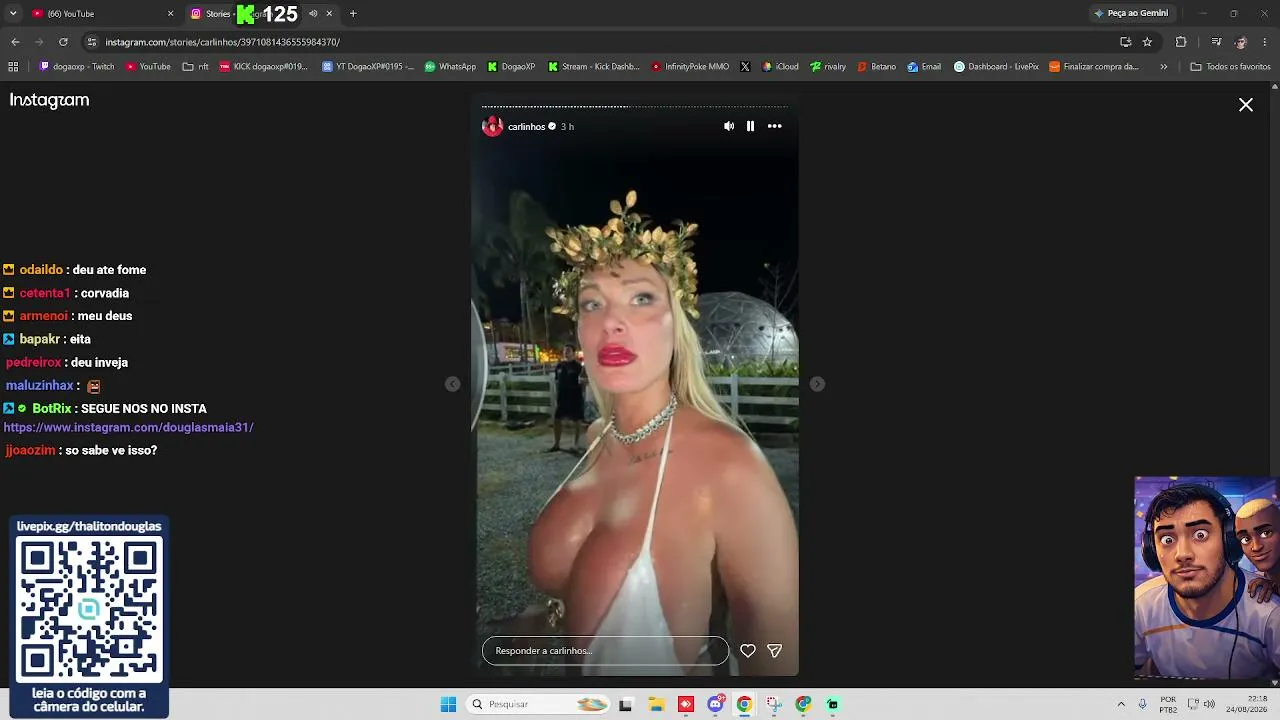Show hidden system tray icons
The height and width of the screenshot is (720, 1280).
click(x=1121, y=704)
